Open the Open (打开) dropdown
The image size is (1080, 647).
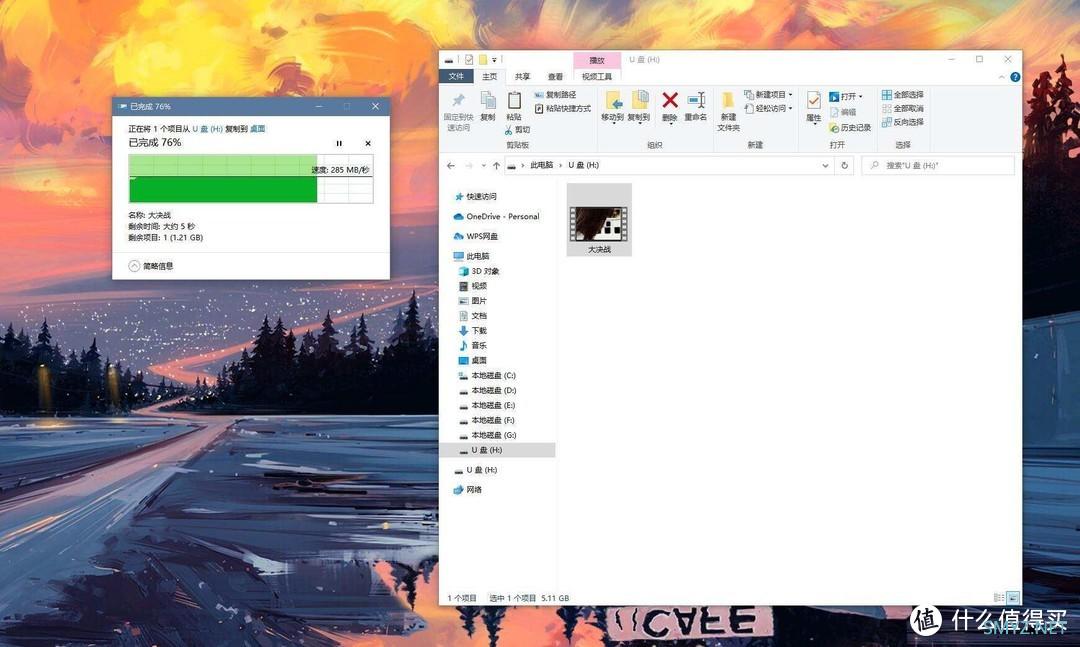click(846, 96)
